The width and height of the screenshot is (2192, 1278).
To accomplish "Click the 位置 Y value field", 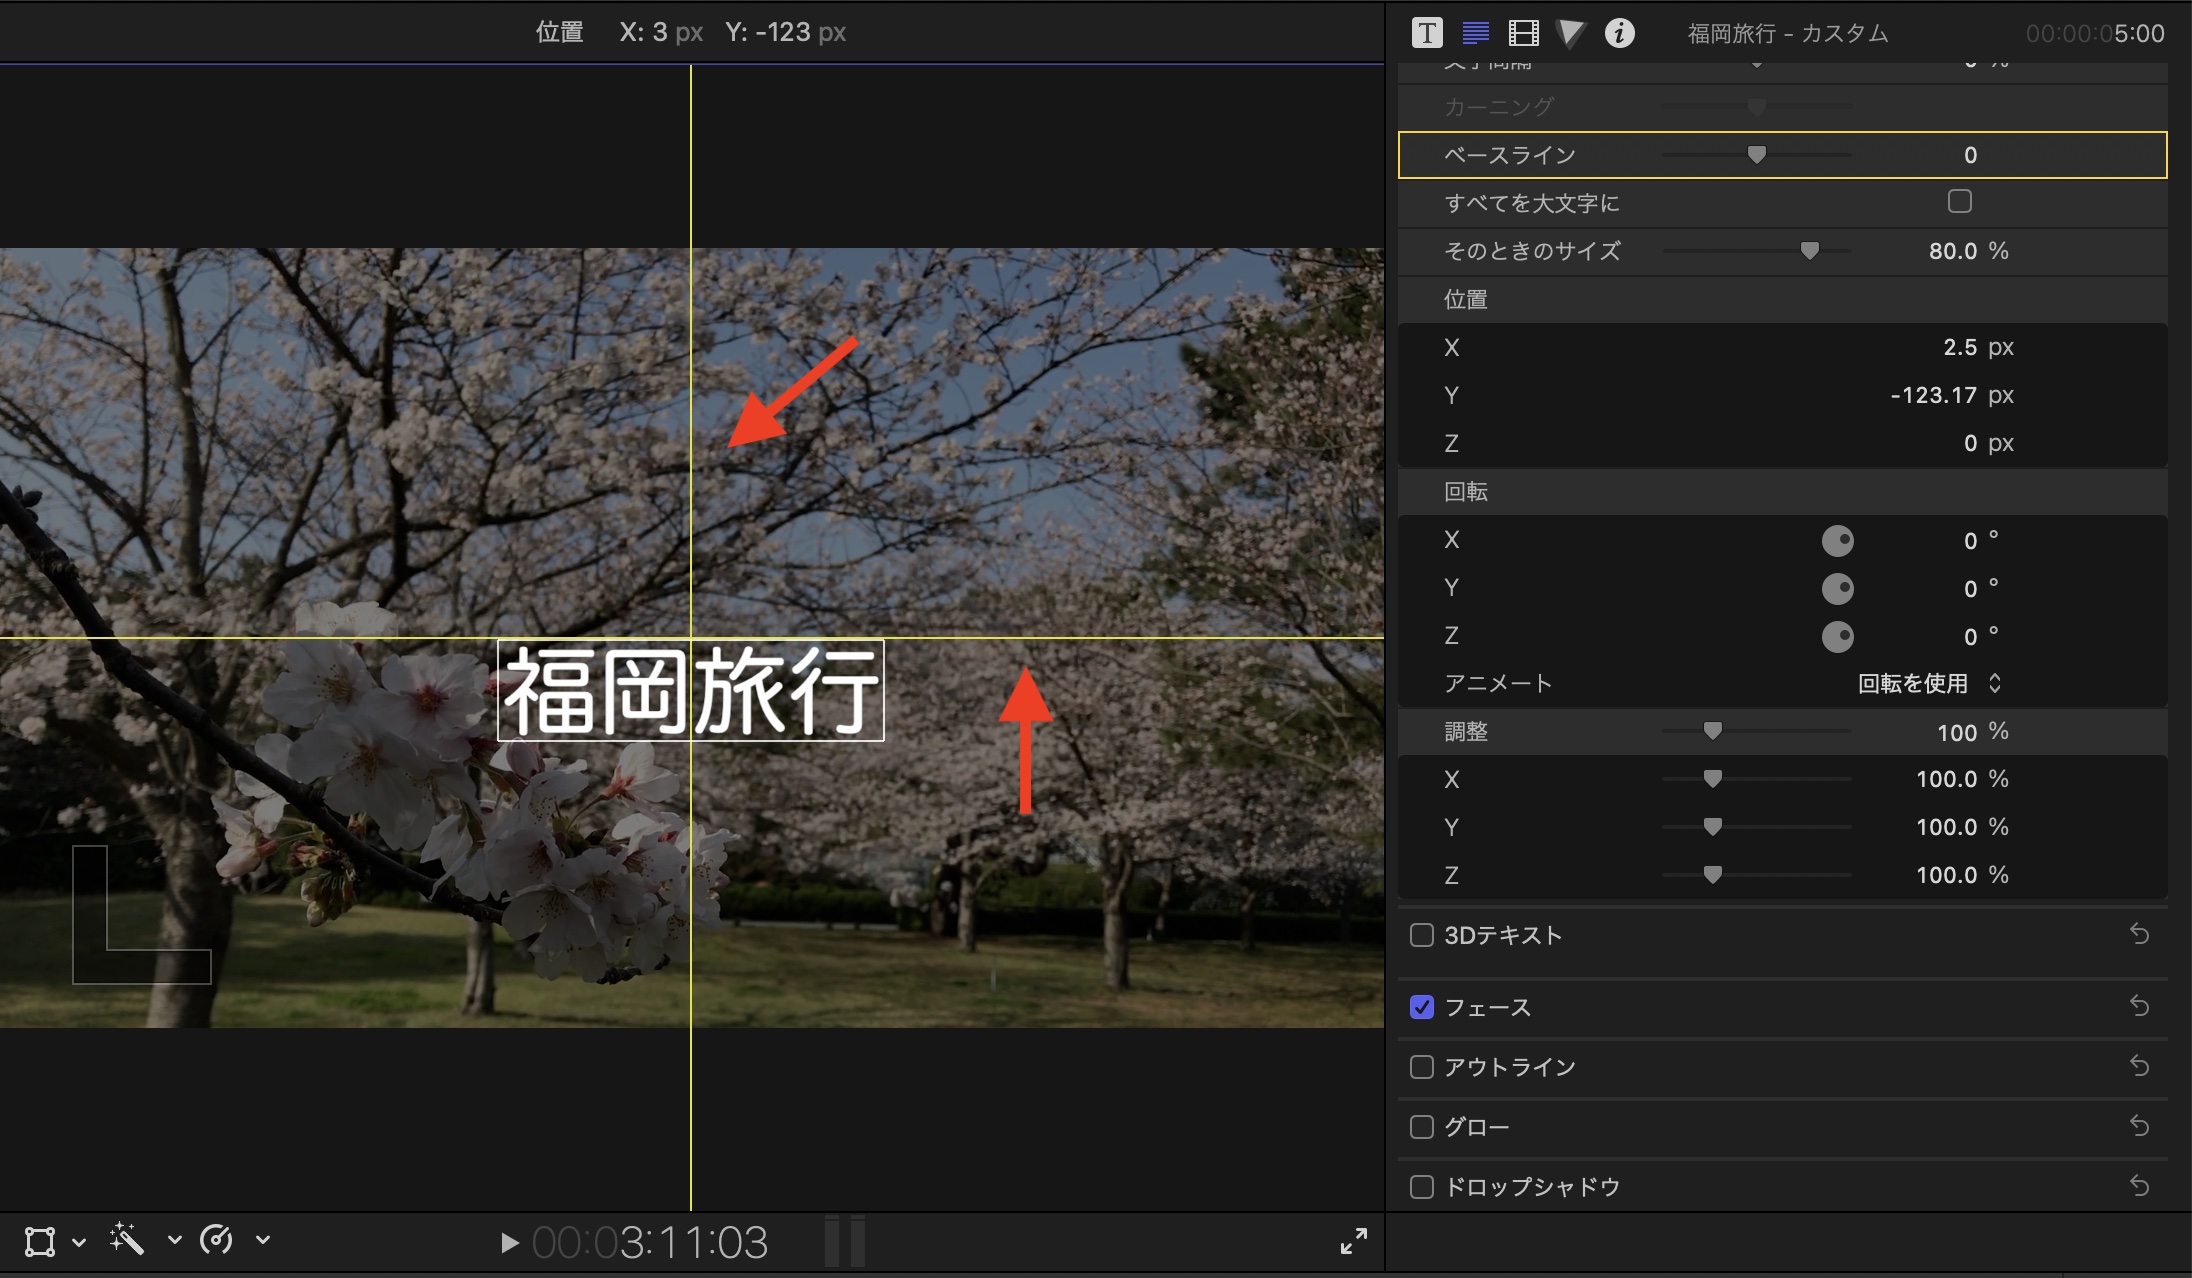I will click(1934, 395).
